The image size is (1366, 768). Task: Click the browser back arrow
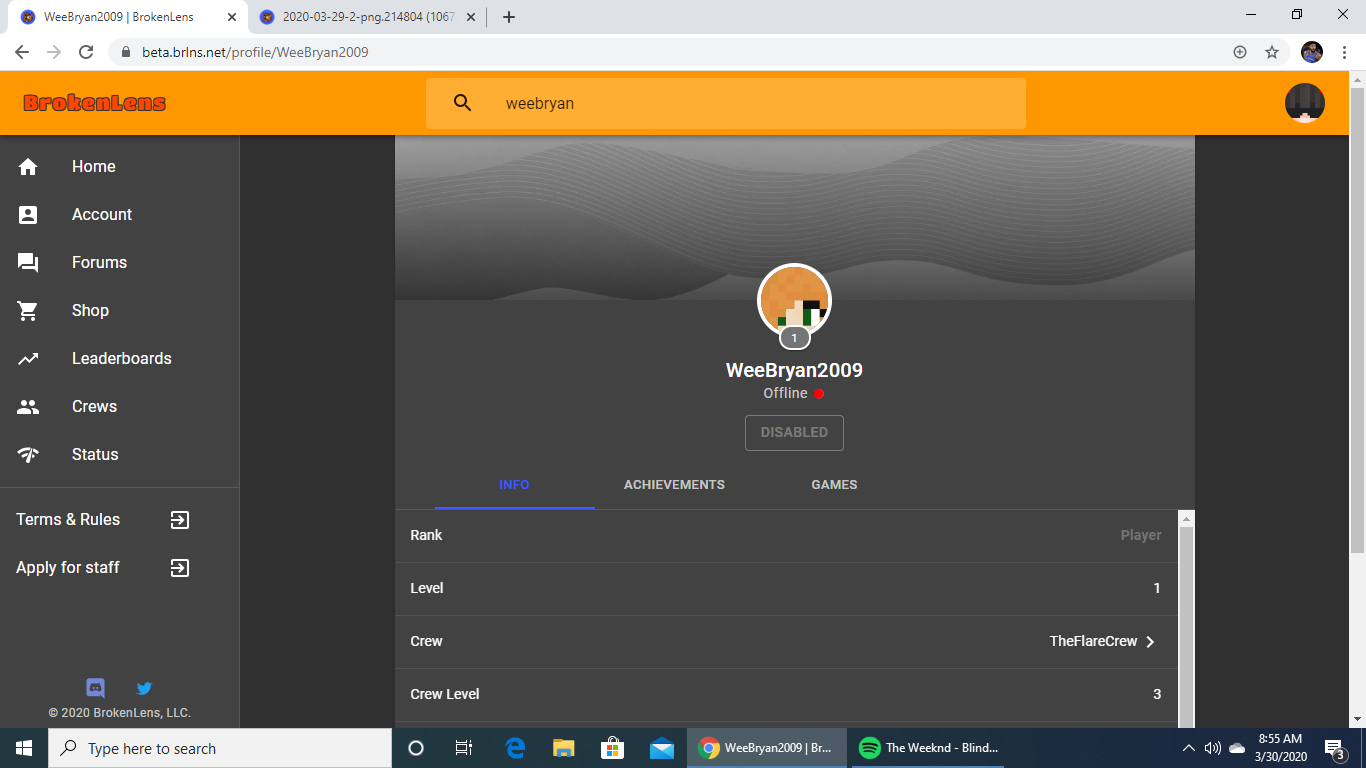[x=22, y=52]
